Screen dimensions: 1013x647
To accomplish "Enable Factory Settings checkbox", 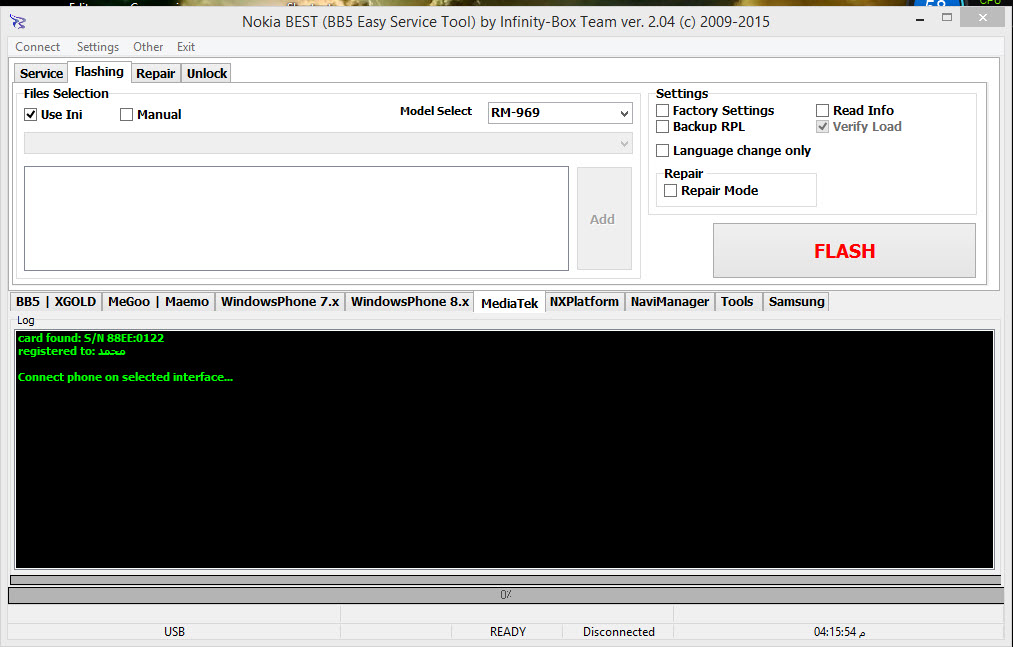I will (x=662, y=111).
